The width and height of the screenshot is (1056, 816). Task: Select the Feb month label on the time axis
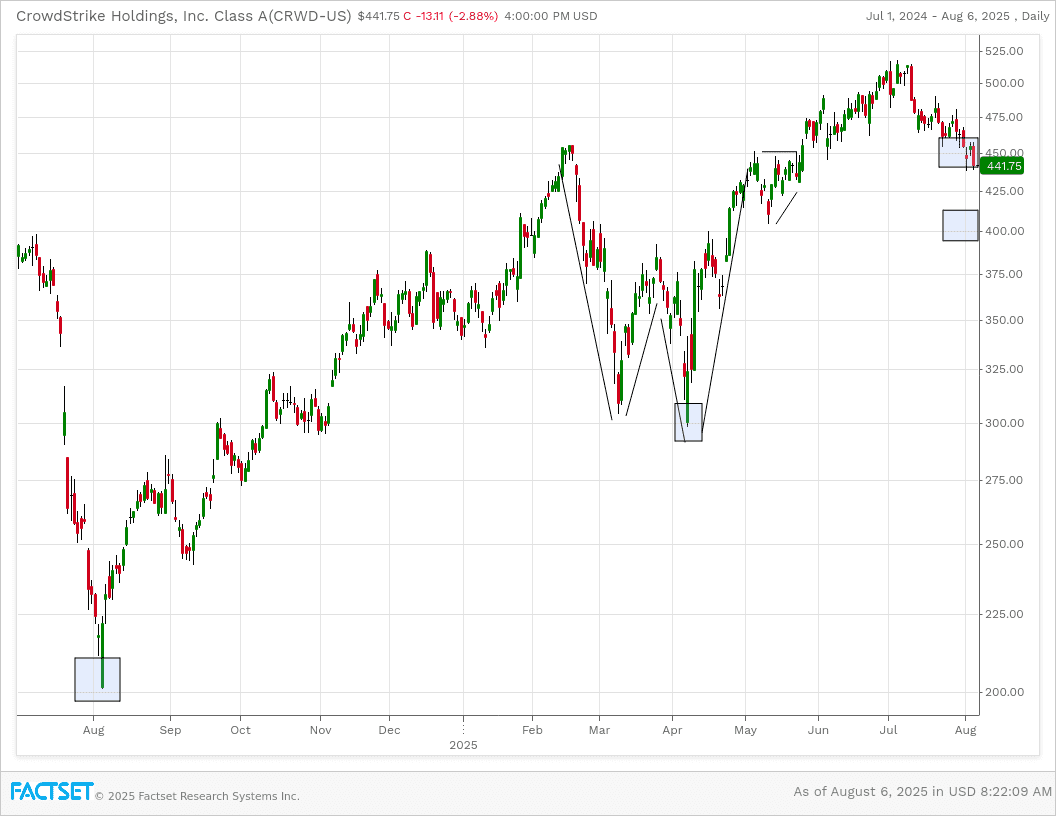tap(532, 730)
